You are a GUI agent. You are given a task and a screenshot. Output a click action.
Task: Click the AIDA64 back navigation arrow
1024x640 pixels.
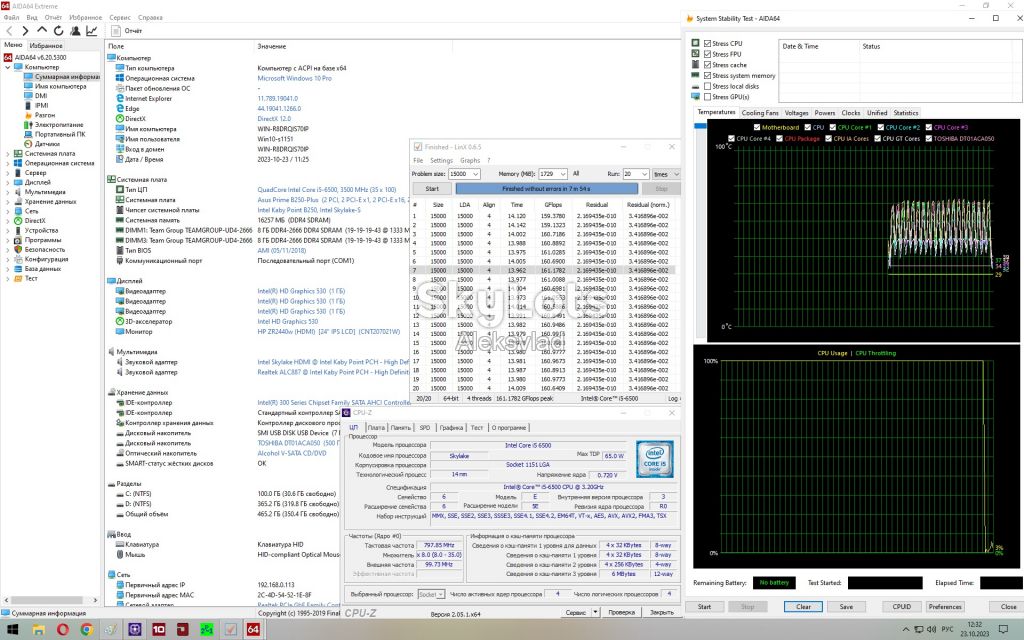coord(9,31)
